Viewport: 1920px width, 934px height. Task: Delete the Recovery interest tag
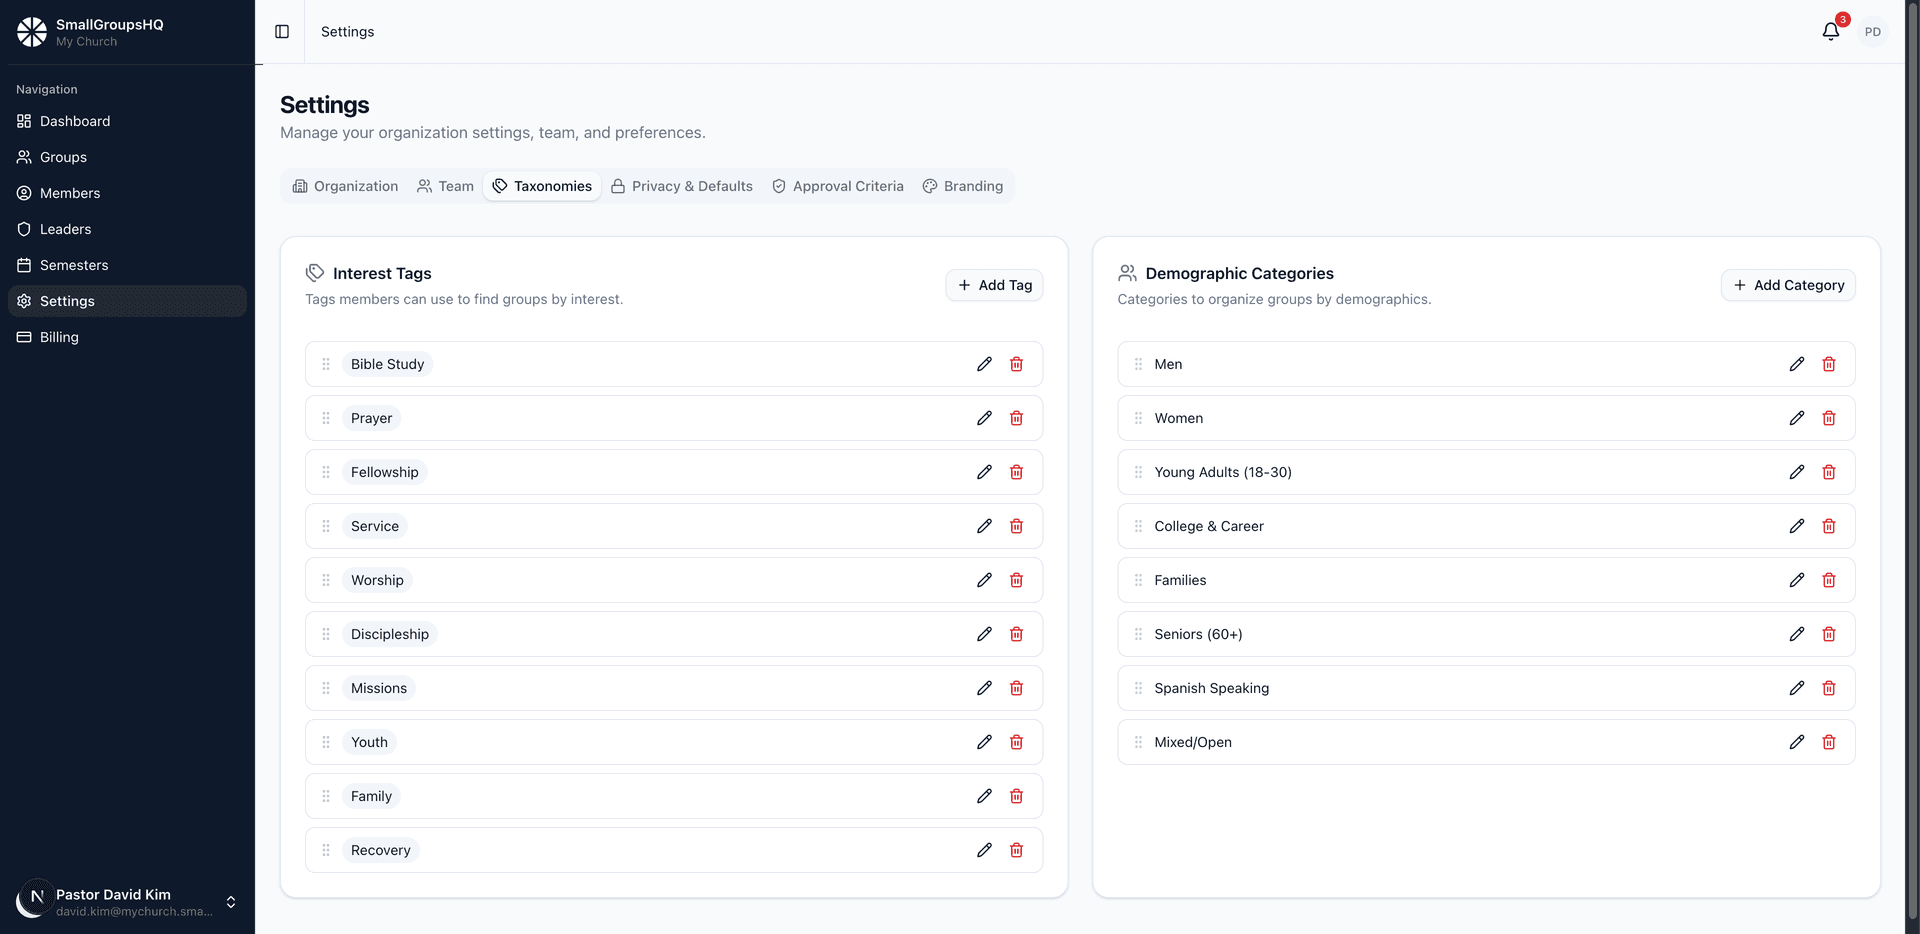tap(1017, 850)
